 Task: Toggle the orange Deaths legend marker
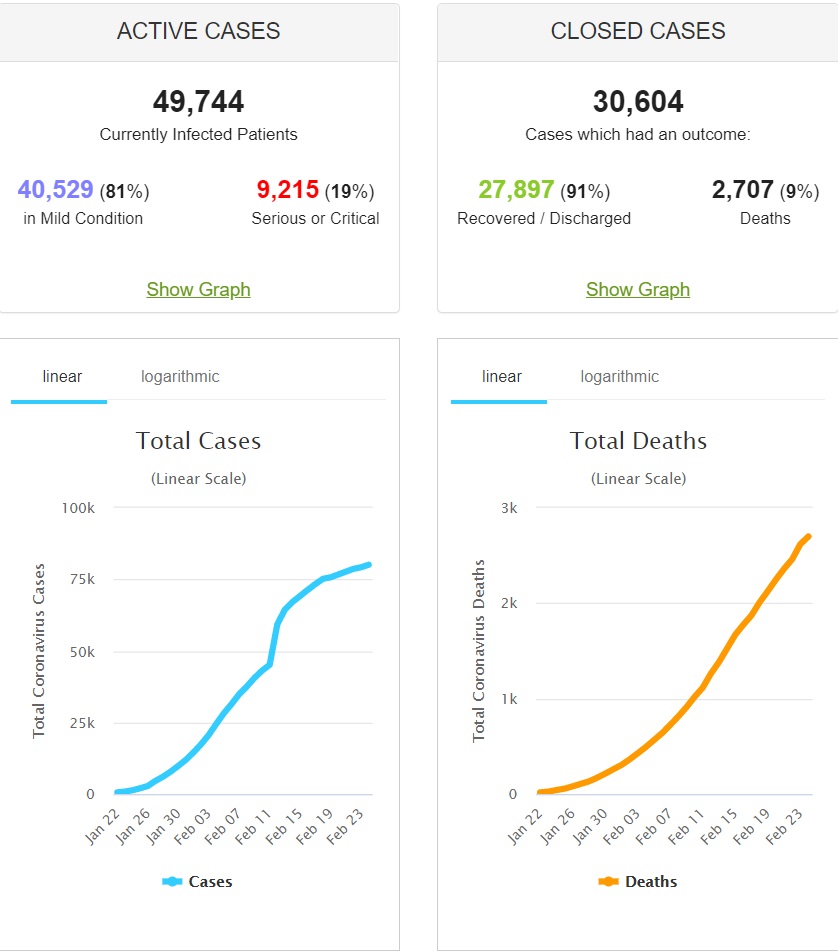pyautogui.click(x=608, y=882)
